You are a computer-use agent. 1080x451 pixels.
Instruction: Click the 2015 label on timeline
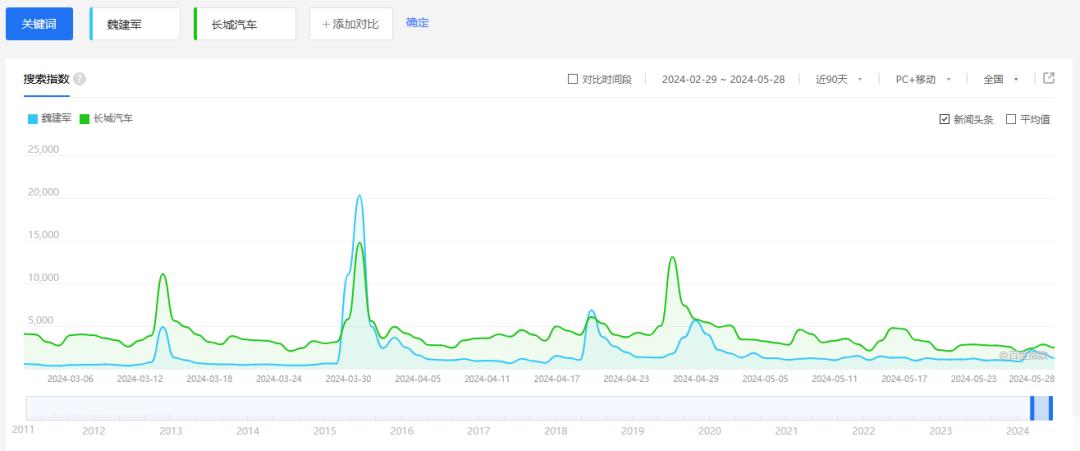coord(324,431)
